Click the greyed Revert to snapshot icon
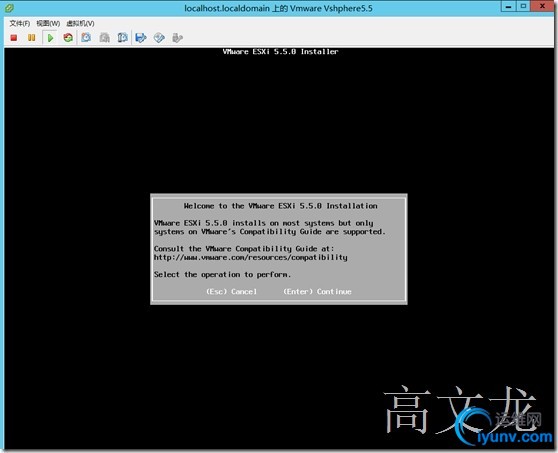558x453 pixels. click(x=104, y=38)
